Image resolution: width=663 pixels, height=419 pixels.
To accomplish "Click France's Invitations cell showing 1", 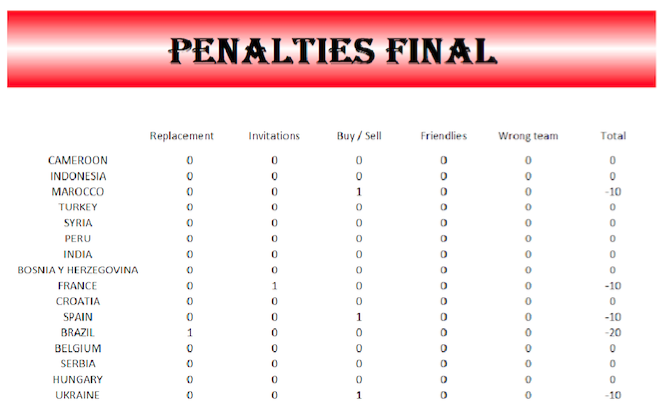I will (x=274, y=286).
